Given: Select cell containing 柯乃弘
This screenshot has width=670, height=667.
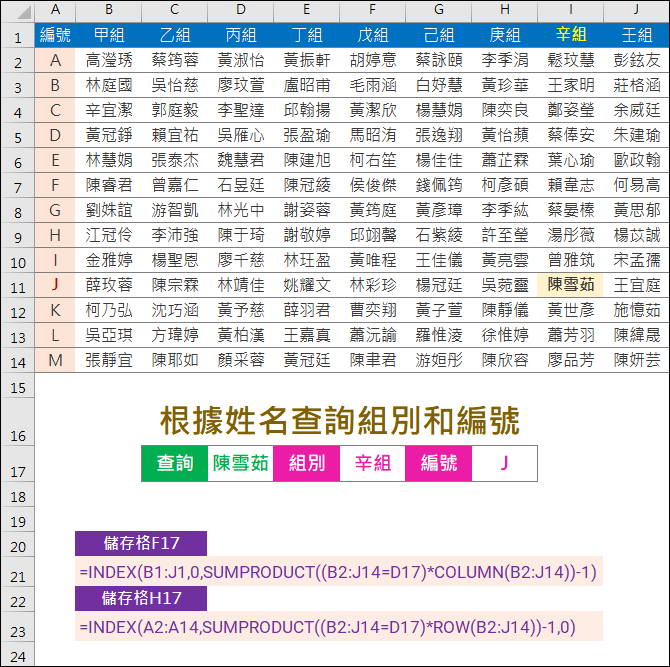Looking at the screenshot, I should pos(109,310).
